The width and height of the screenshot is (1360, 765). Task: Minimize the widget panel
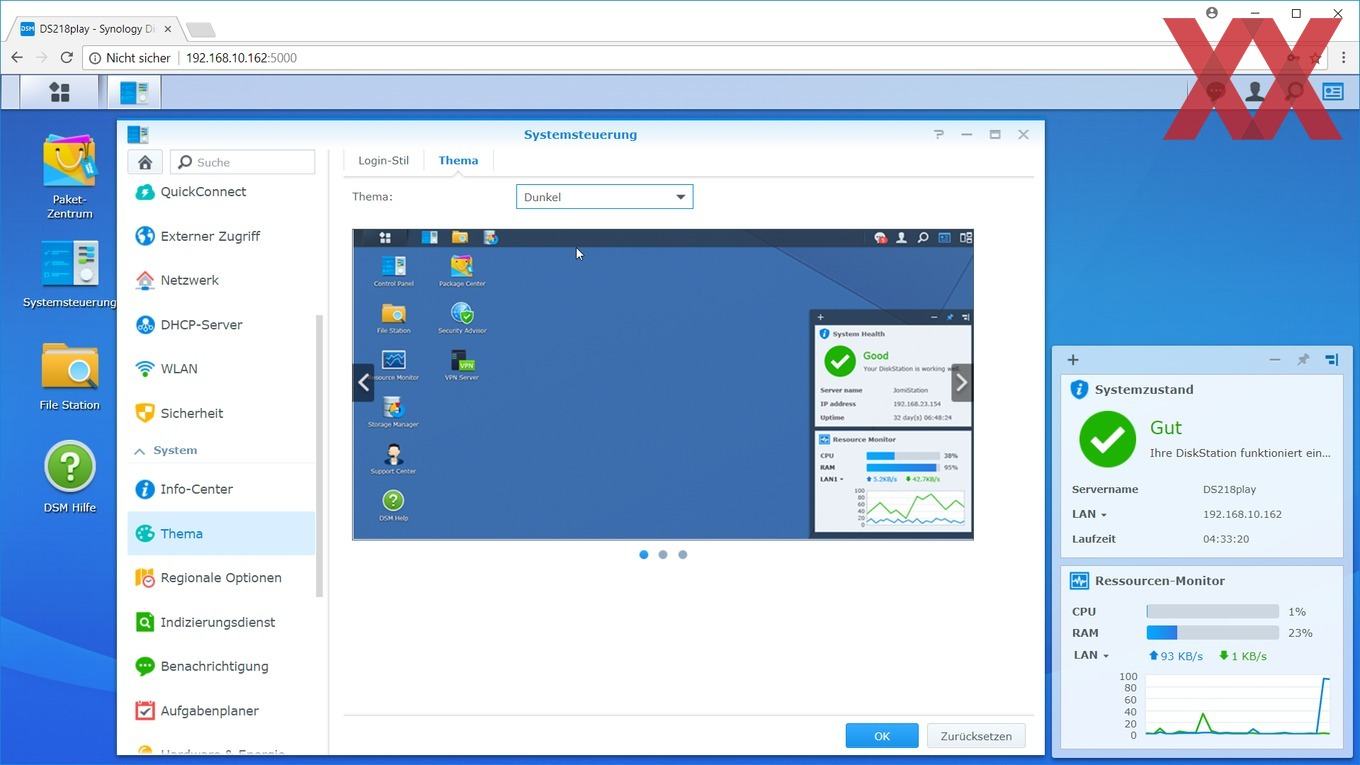click(x=1274, y=360)
